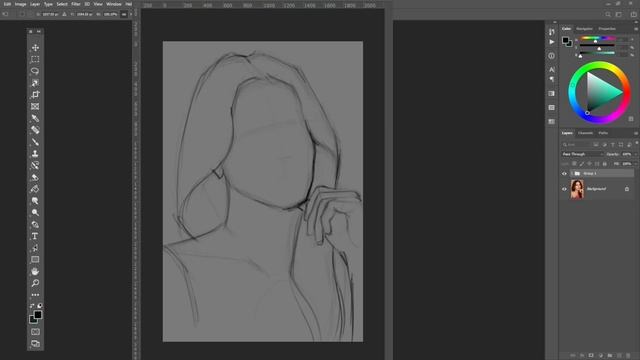Image resolution: width=640 pixels, height=360 pixels.
Task: Select the Frame tool
Action: (35, 107)
